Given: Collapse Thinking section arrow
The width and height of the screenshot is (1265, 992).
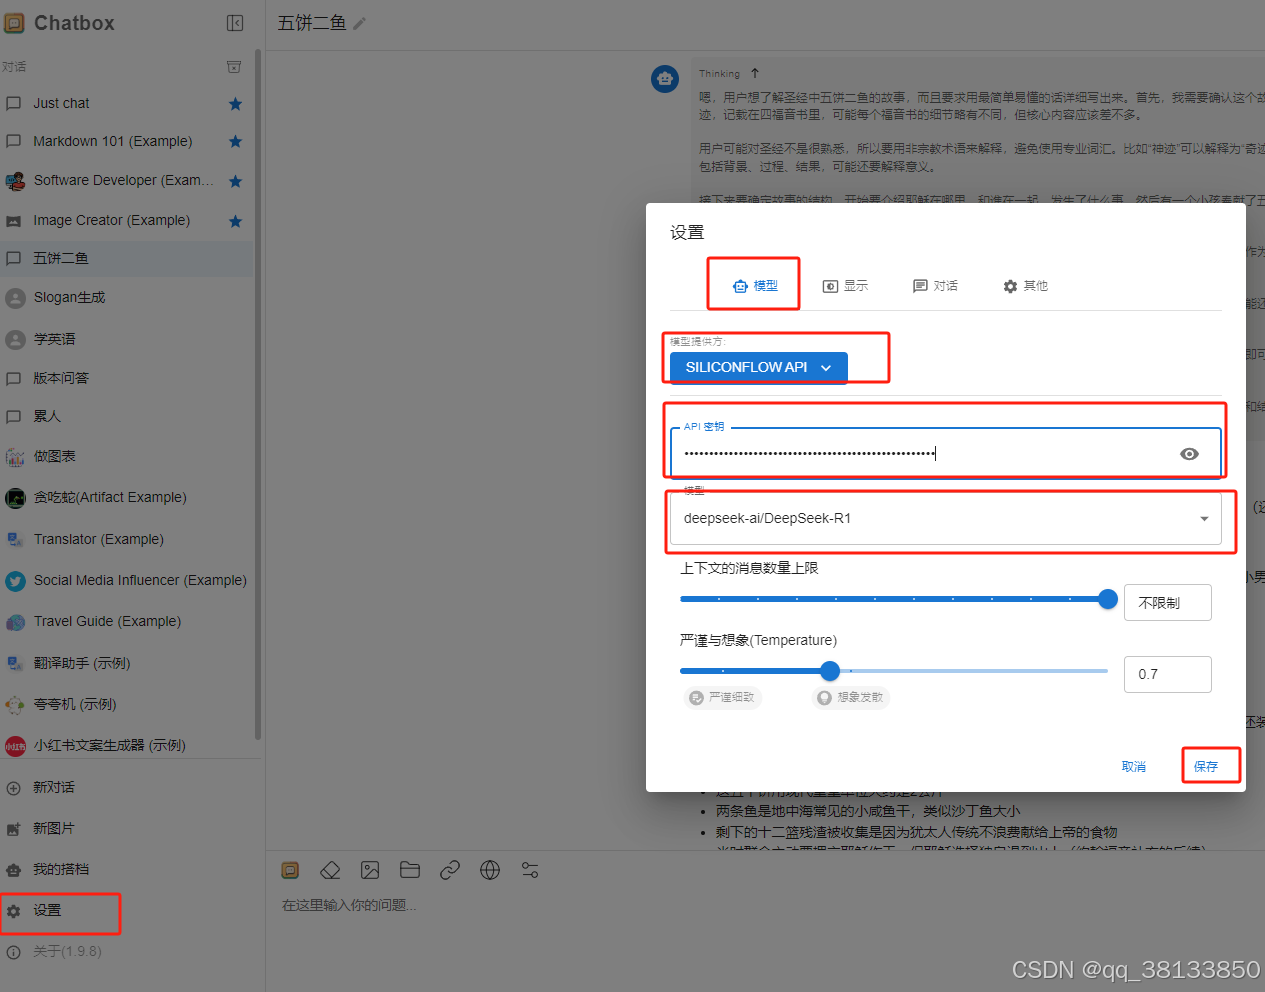Looking at the screenshot, I should (x=755, y=73).
